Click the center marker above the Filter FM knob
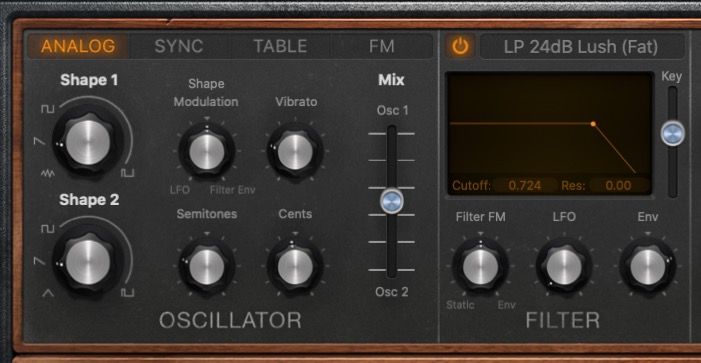The width and height of the screenshot is (701, 363). pos(480,234)
